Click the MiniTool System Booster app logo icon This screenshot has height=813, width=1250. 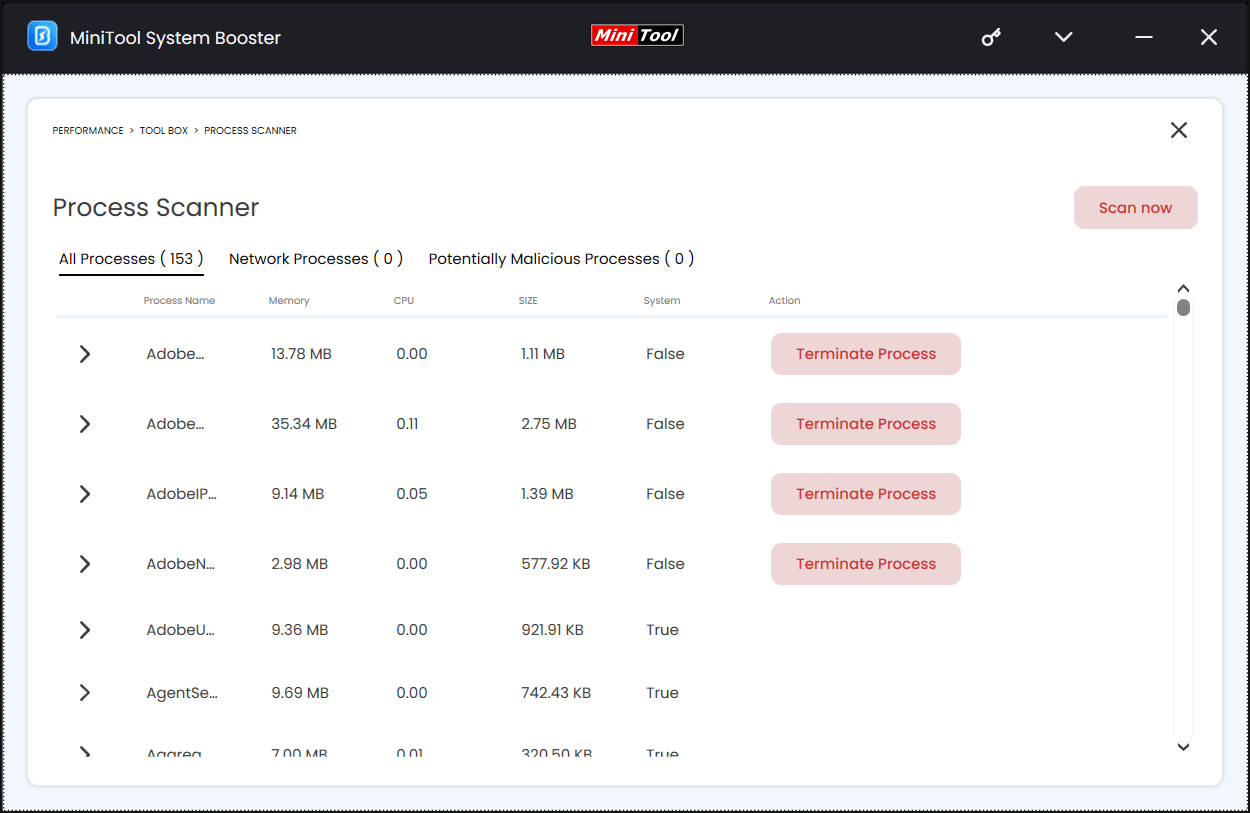point(42,37)
